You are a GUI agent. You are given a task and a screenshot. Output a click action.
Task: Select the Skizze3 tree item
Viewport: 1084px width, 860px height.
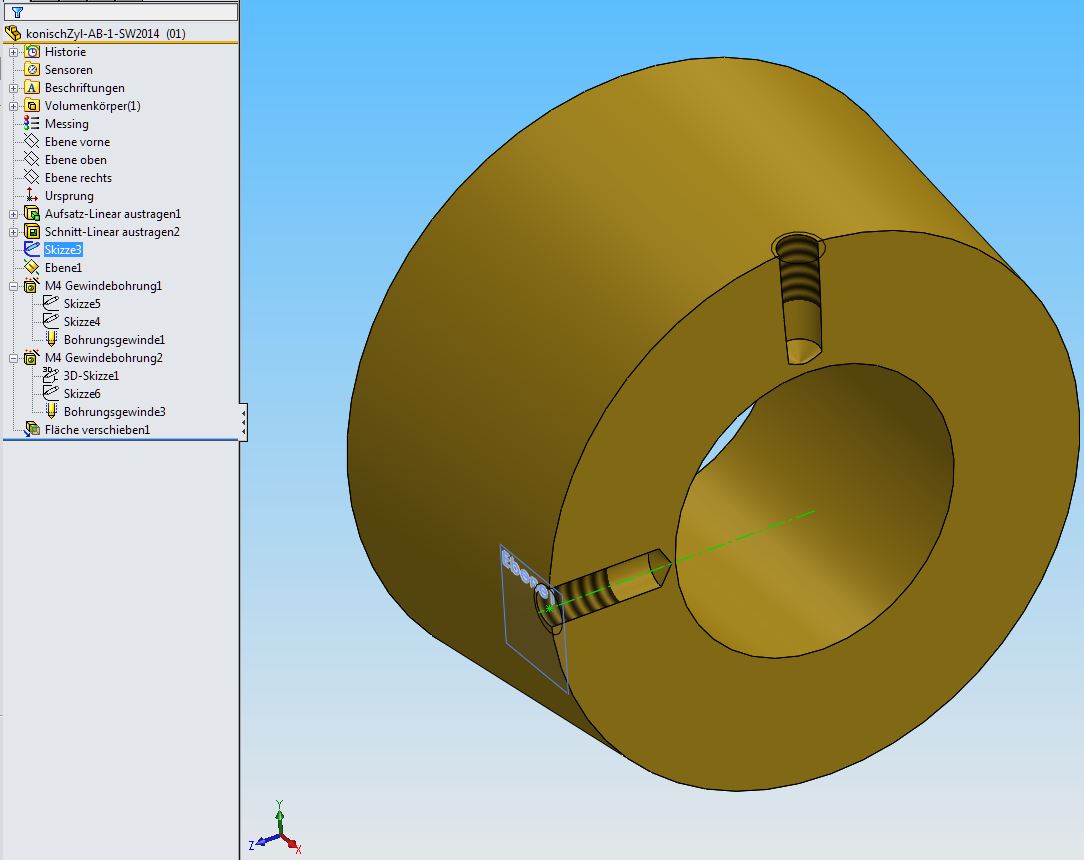(x=63, y=250)
